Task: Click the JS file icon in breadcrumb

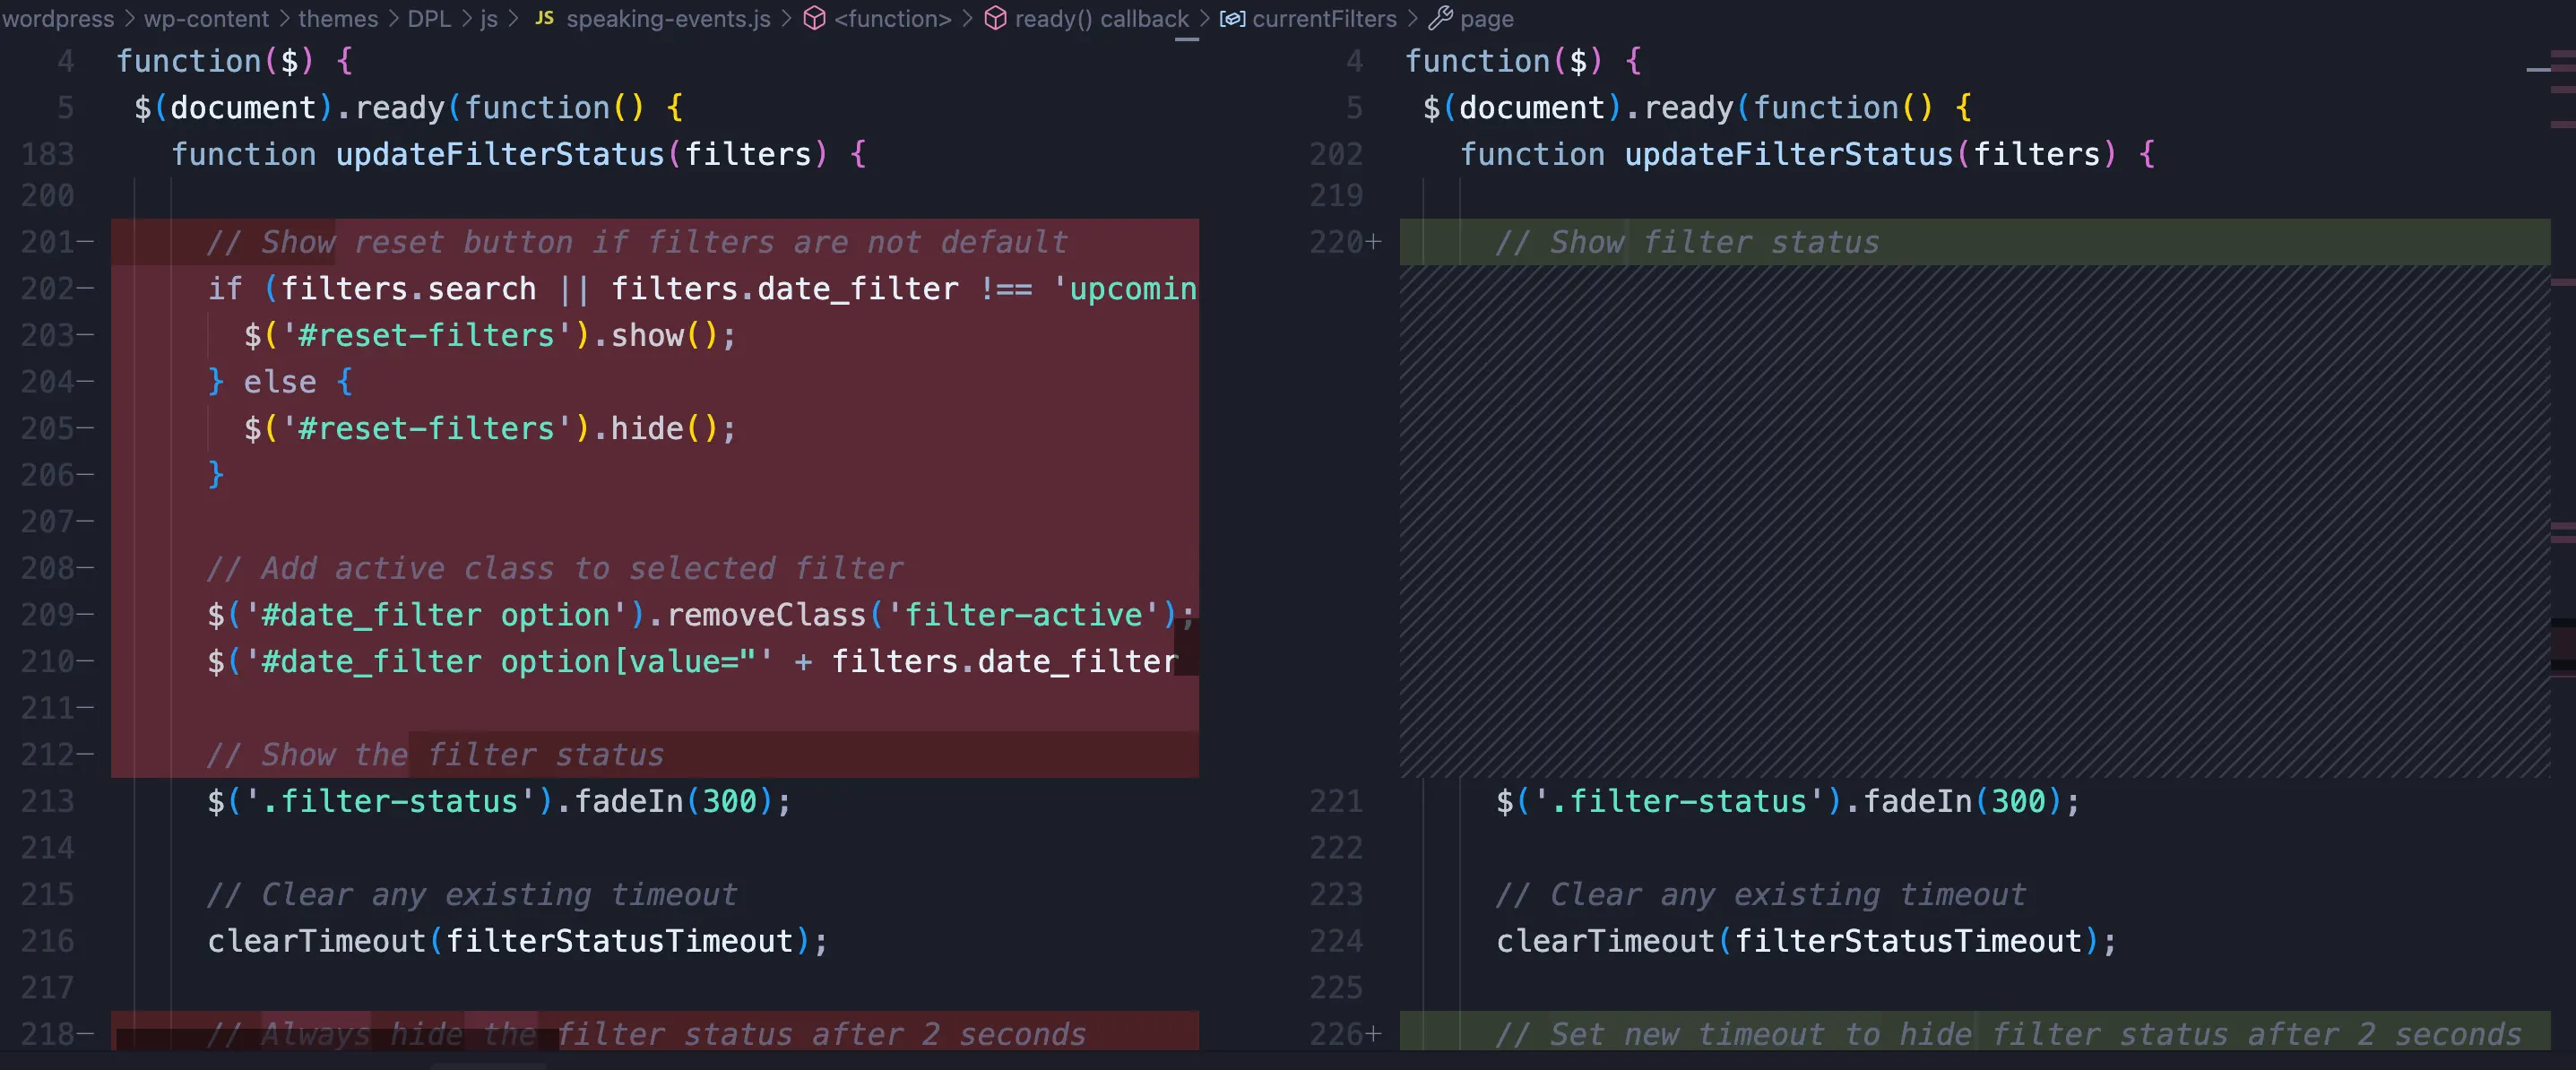Action: pyautogui.click(x=544, y=18)
